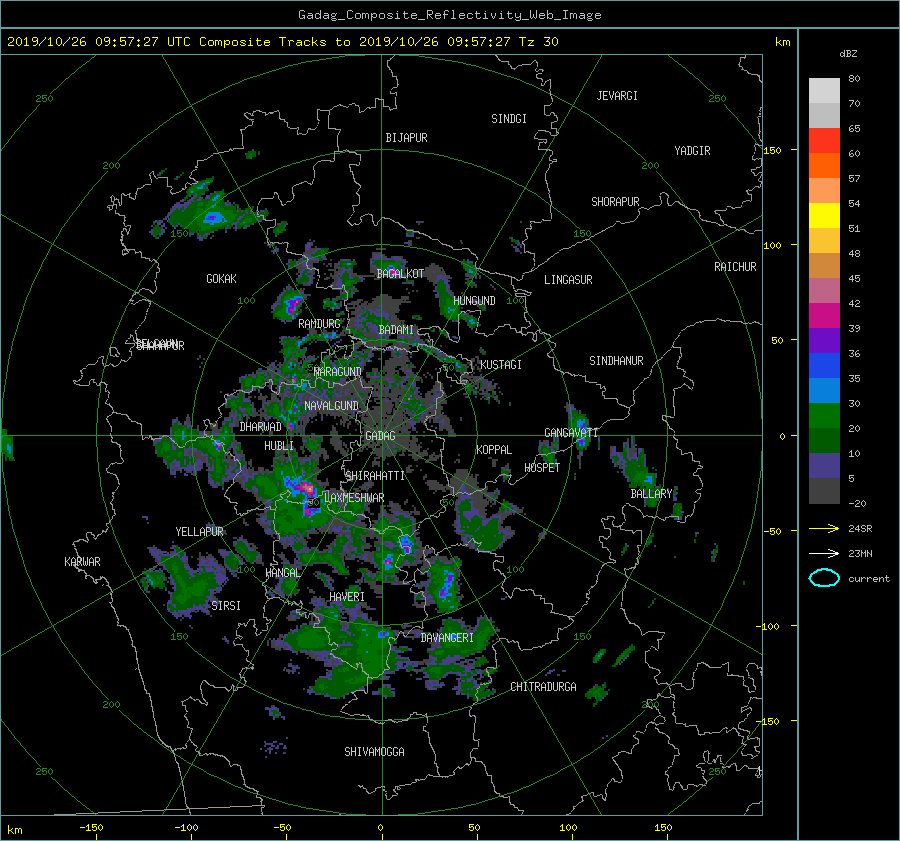Click the HOSPET city label

click(542, 468)
